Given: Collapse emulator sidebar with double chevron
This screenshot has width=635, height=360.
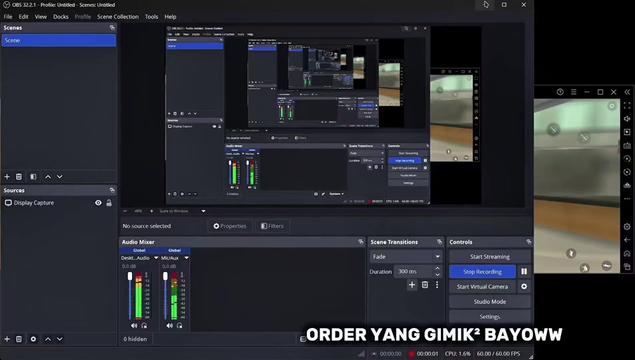Looking at the screenshot, I should point(627,92).
